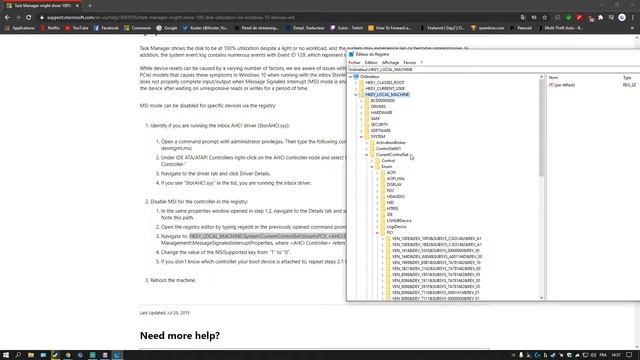Screen dimensions: 640x360
Task: Select the IDE key under Enum
Action: click(389, 215)
